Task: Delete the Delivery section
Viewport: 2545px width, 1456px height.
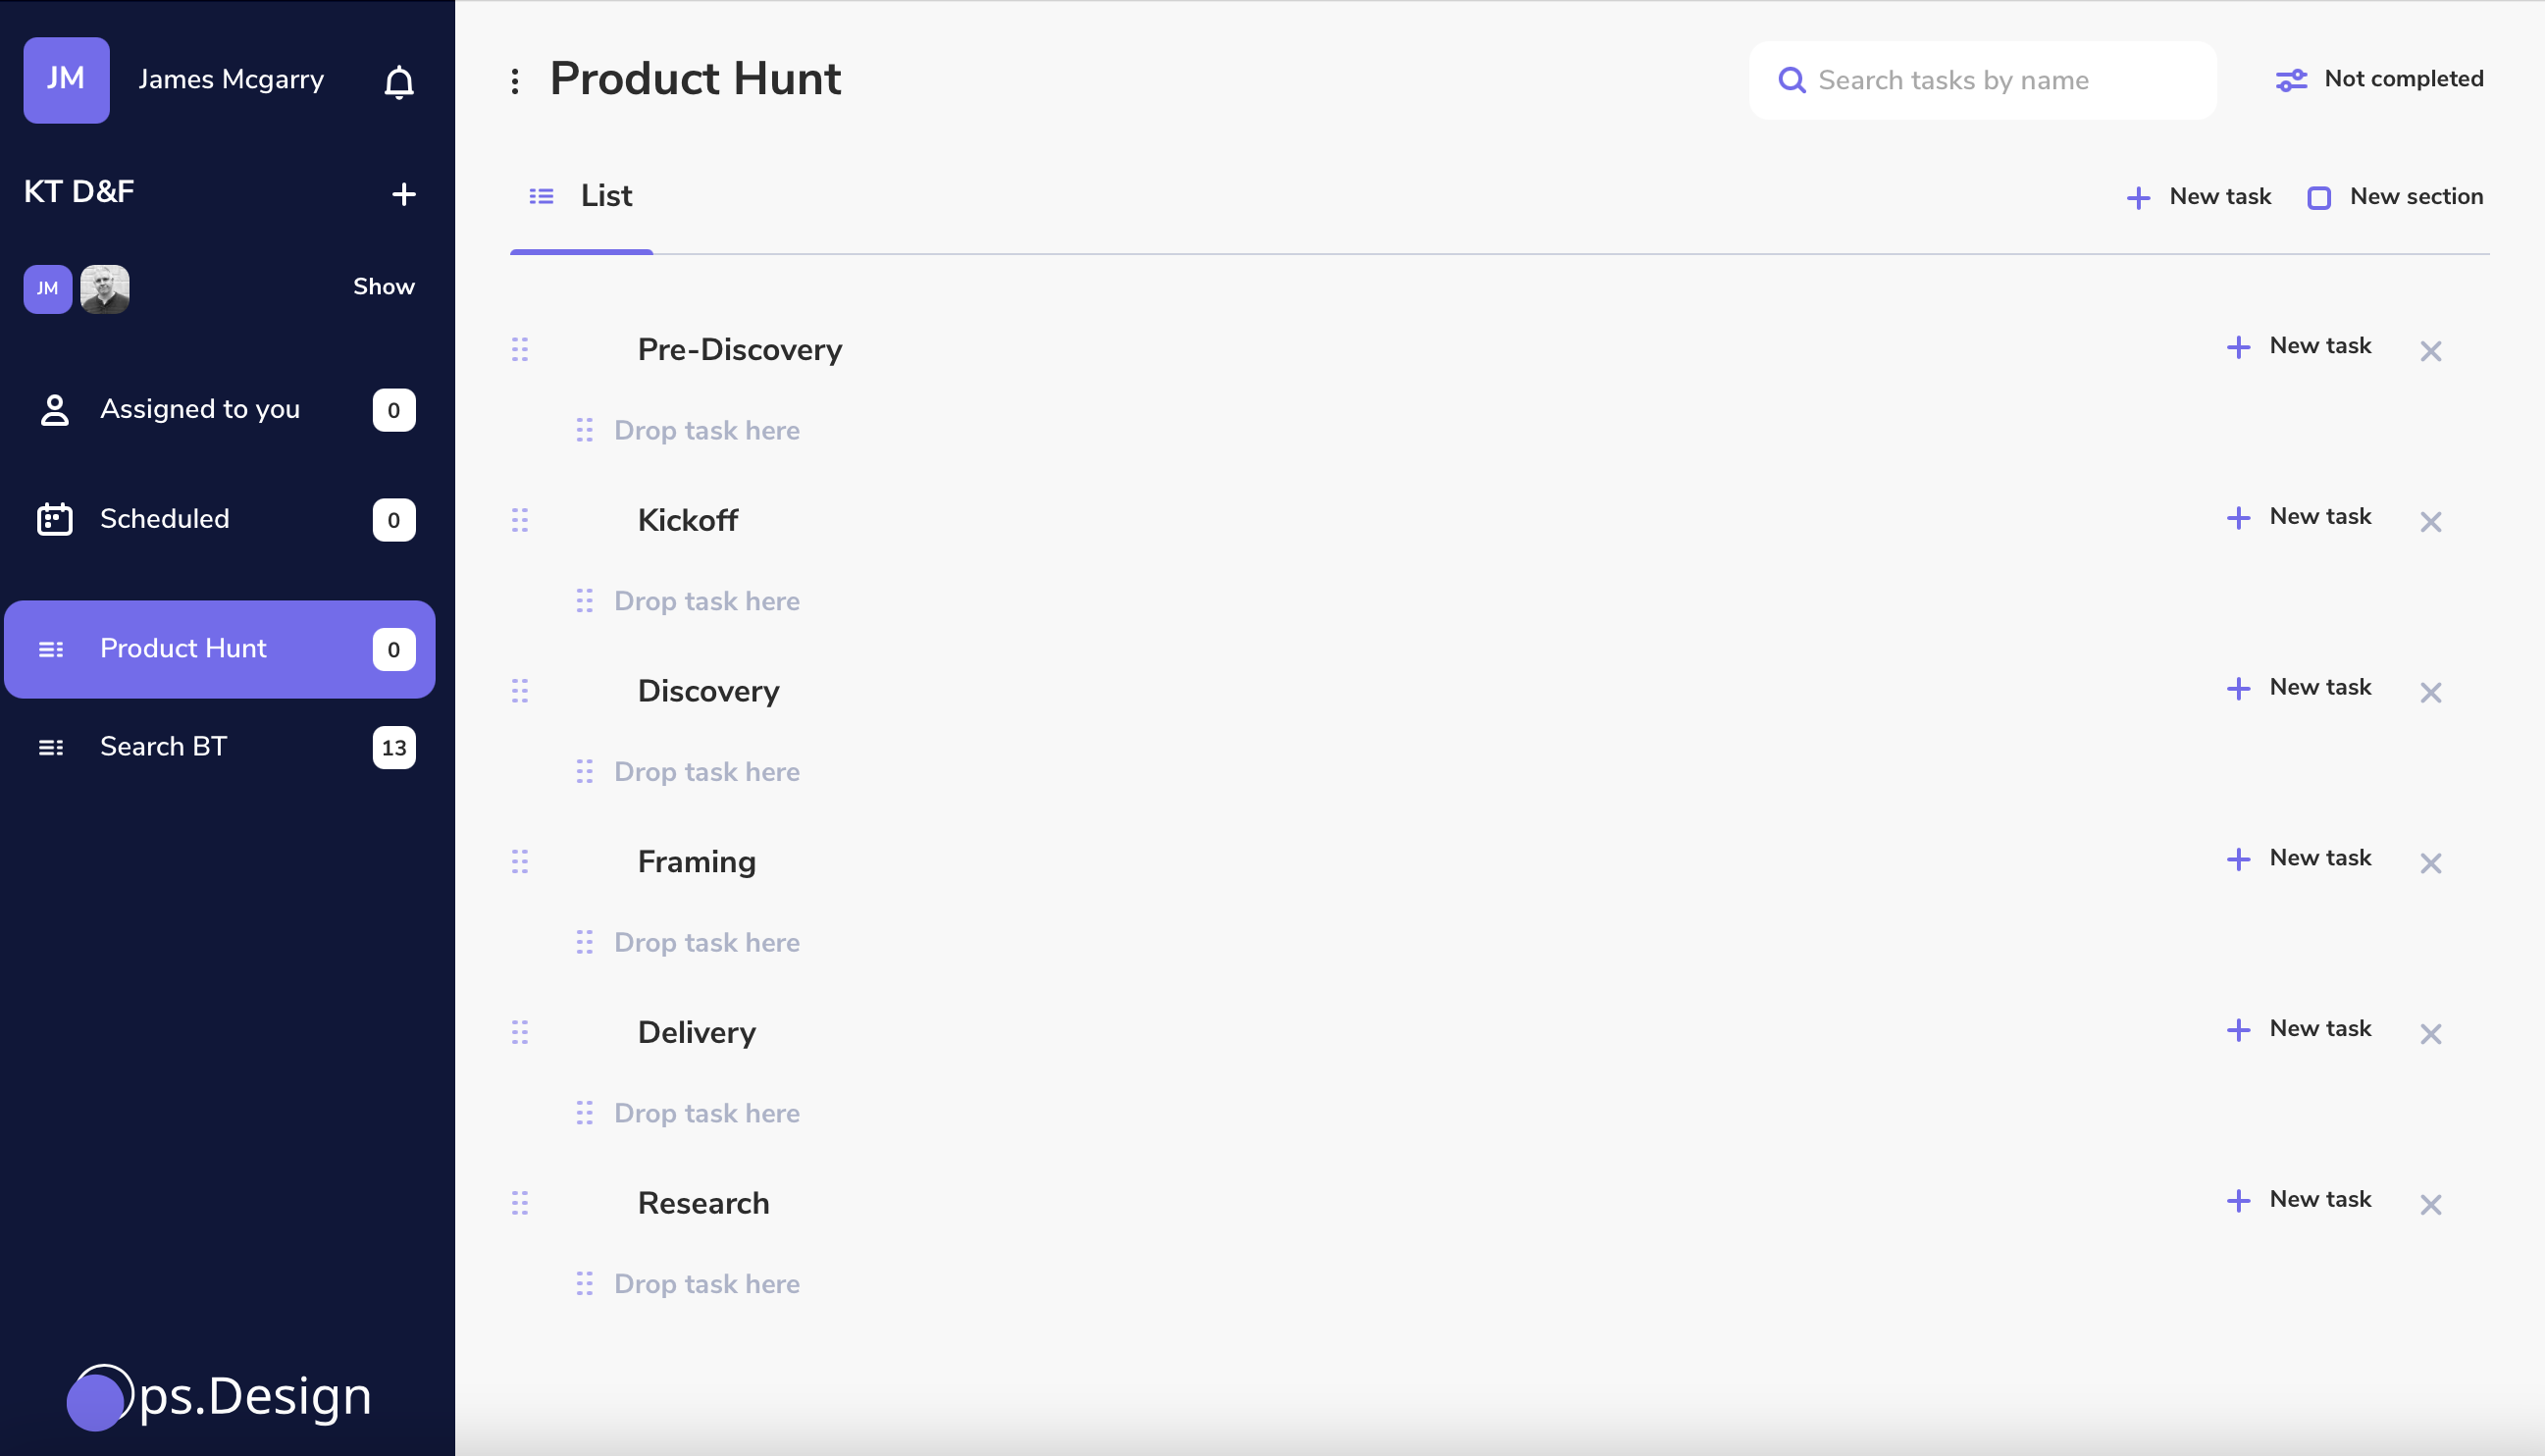Action: pyautogui.click(x=2431, y=1035)
